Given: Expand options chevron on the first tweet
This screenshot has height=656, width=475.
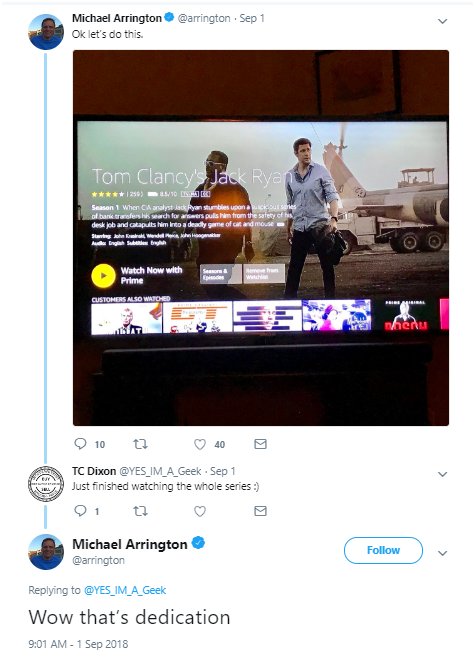Looking at the screenshot, I should (442, 21).
